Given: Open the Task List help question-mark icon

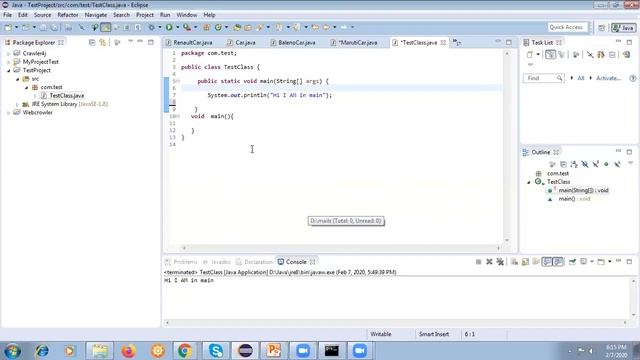Looking at the screenshot, I should 633,78.
